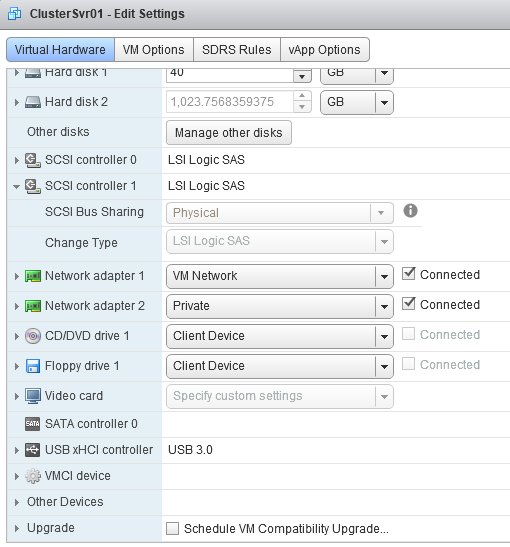Image resolution: width=510 pixels, height=547 pixels.
Task: Expand the Other Devices section
Action: tap(16, 502)
